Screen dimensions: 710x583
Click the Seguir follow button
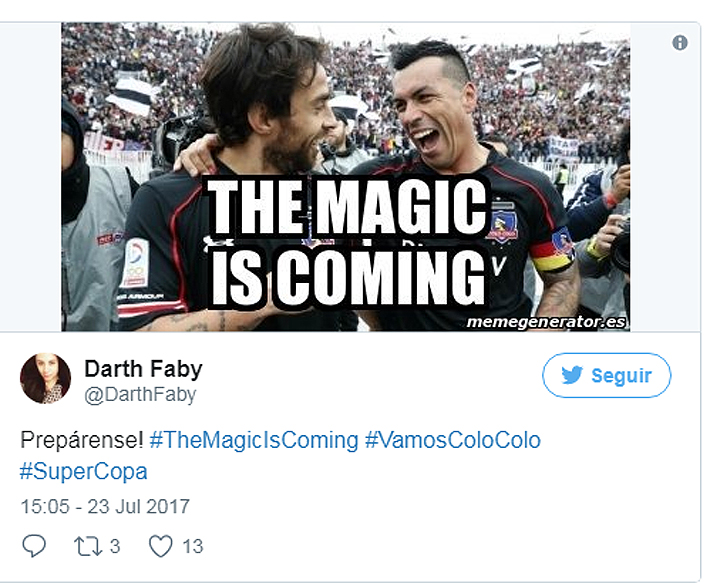607,375
